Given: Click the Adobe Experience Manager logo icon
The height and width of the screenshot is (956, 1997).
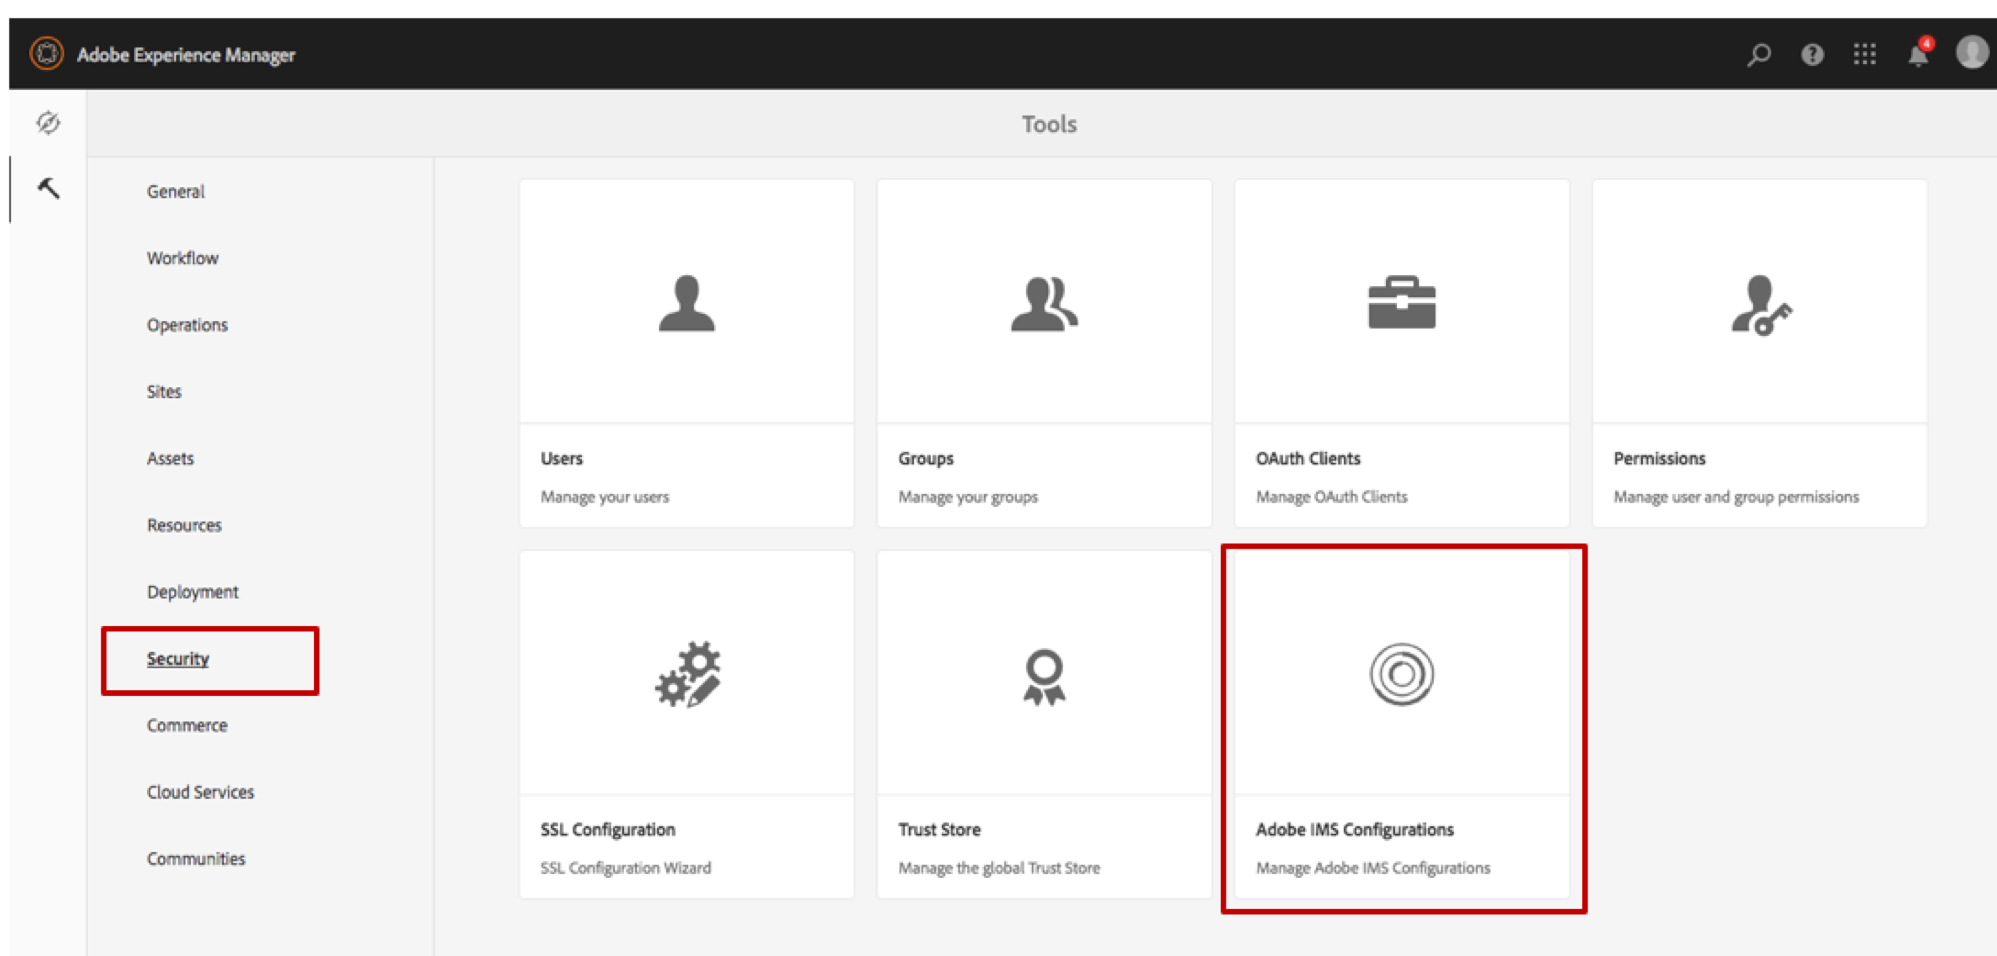Looking at the screenshot, I should [x=46, y=53].
